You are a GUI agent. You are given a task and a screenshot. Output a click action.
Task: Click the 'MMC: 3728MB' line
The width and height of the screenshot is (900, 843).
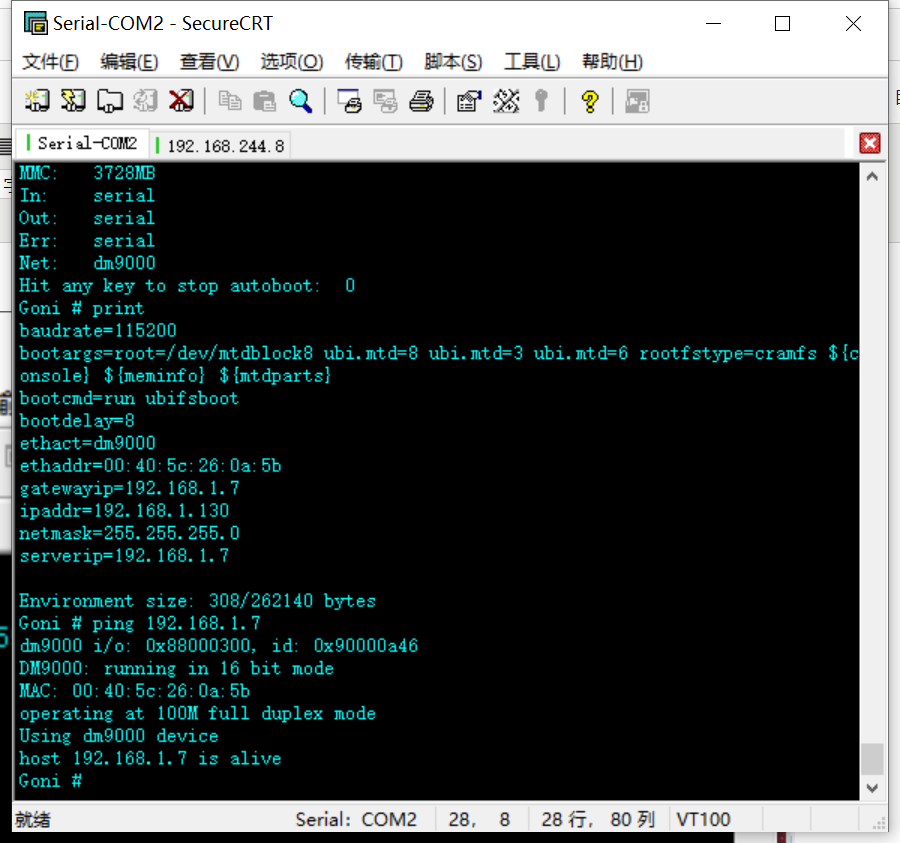[x=87, y=173]
